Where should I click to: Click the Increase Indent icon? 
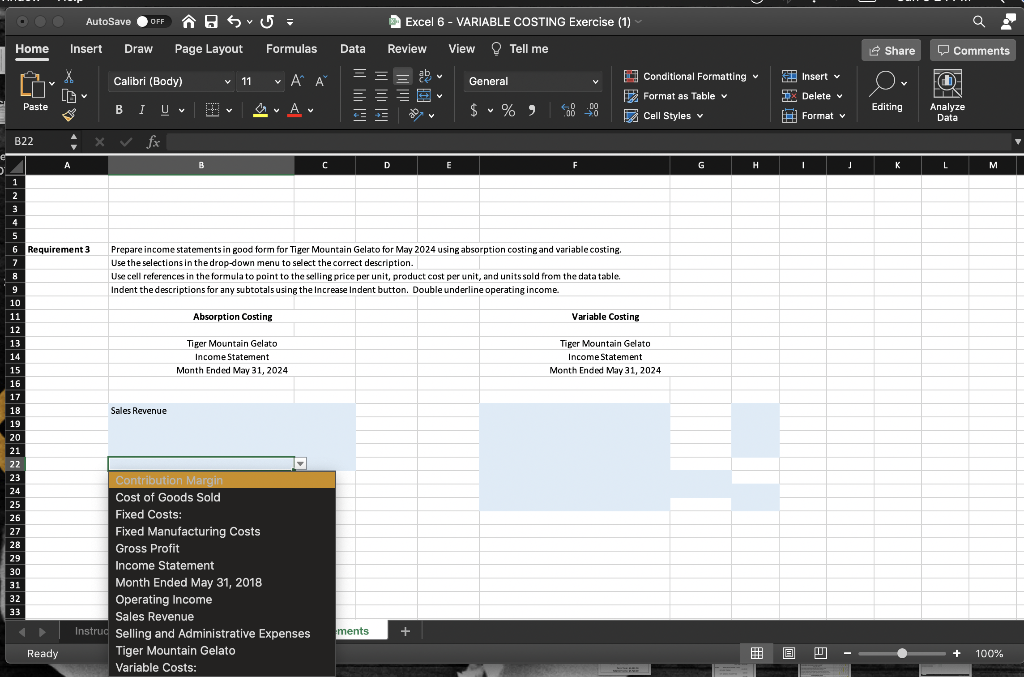(x=381, y=116)
